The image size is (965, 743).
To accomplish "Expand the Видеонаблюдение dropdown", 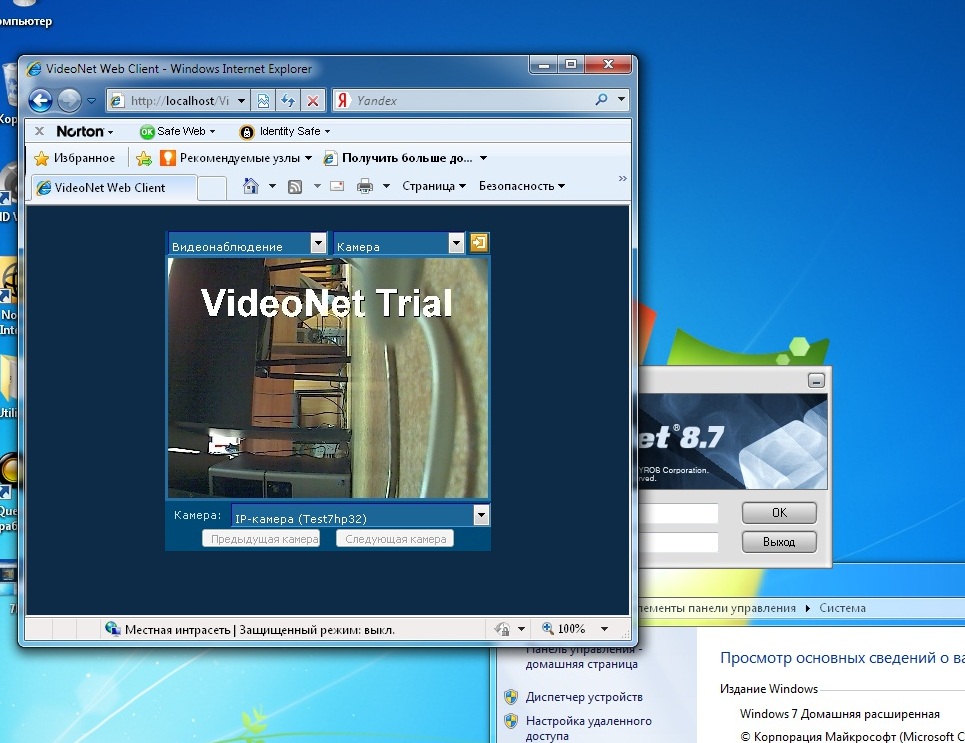I will pyautogui.click(x=318, y=244).
